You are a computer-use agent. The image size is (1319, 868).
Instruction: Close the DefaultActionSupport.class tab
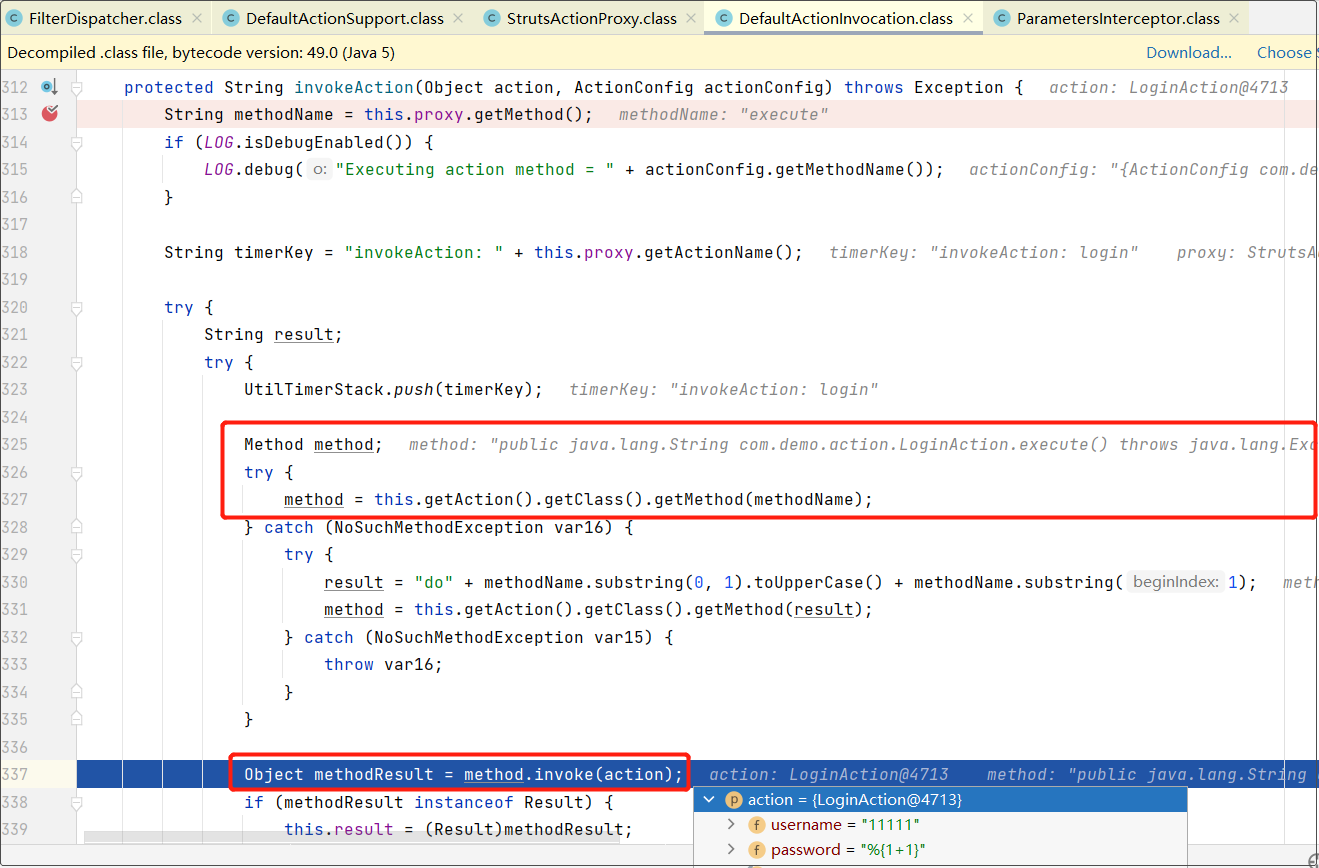[458, 18]
